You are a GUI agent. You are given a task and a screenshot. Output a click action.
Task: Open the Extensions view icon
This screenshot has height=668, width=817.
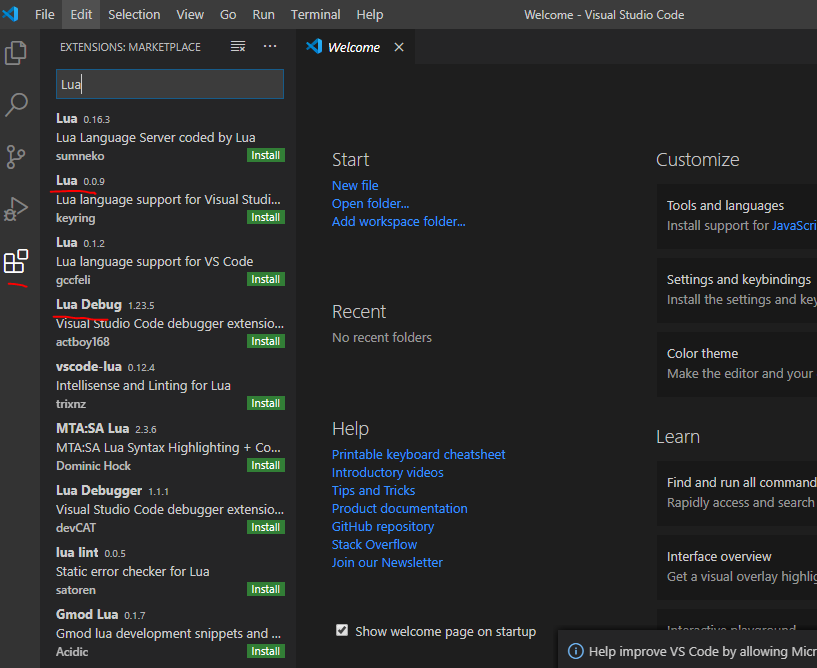[16, 261]
